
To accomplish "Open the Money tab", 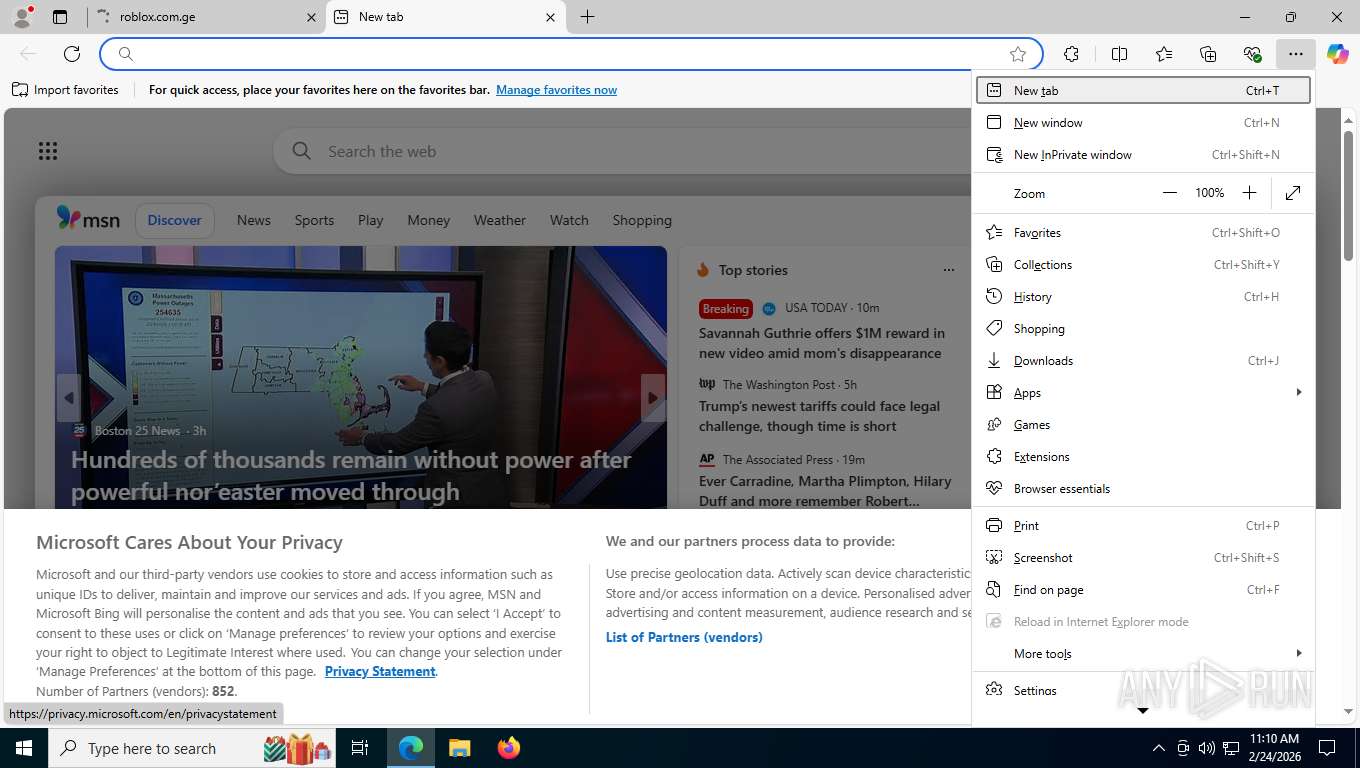I will (x=429, y=220).
